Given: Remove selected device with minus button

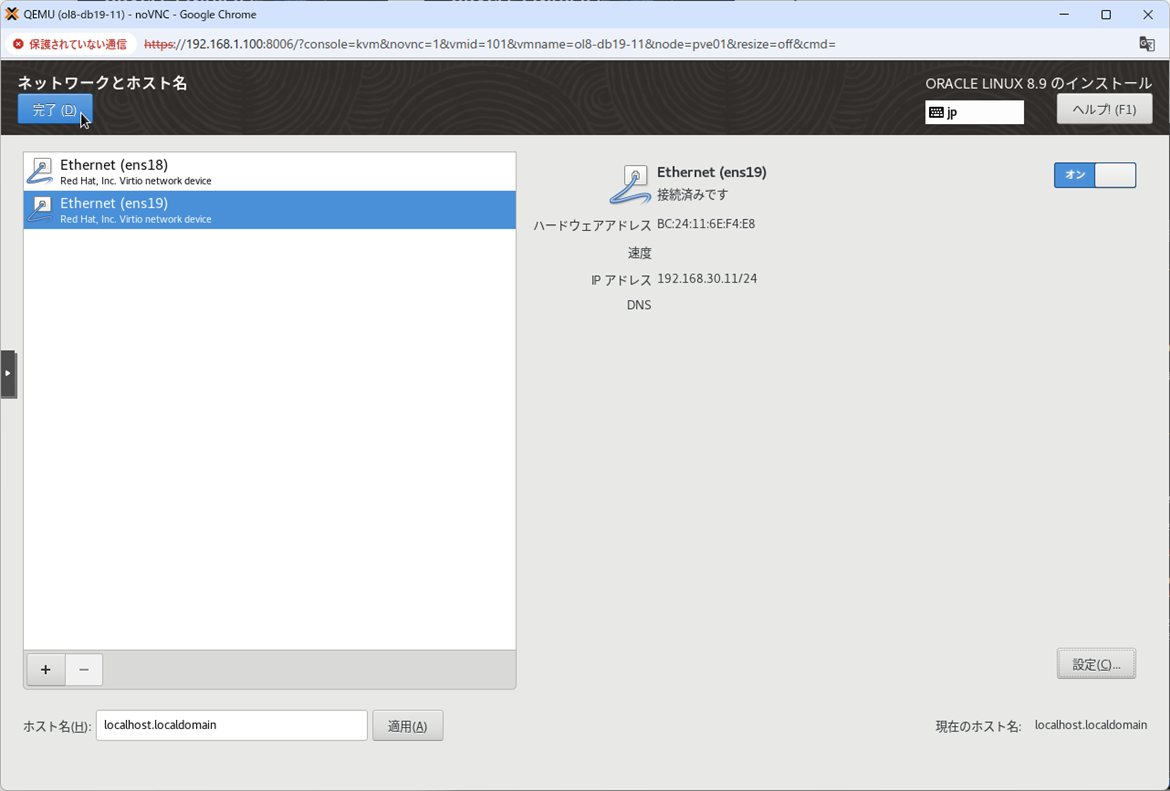Looking at the screenshot, I should pyautogui.click(x=84, y=669).
